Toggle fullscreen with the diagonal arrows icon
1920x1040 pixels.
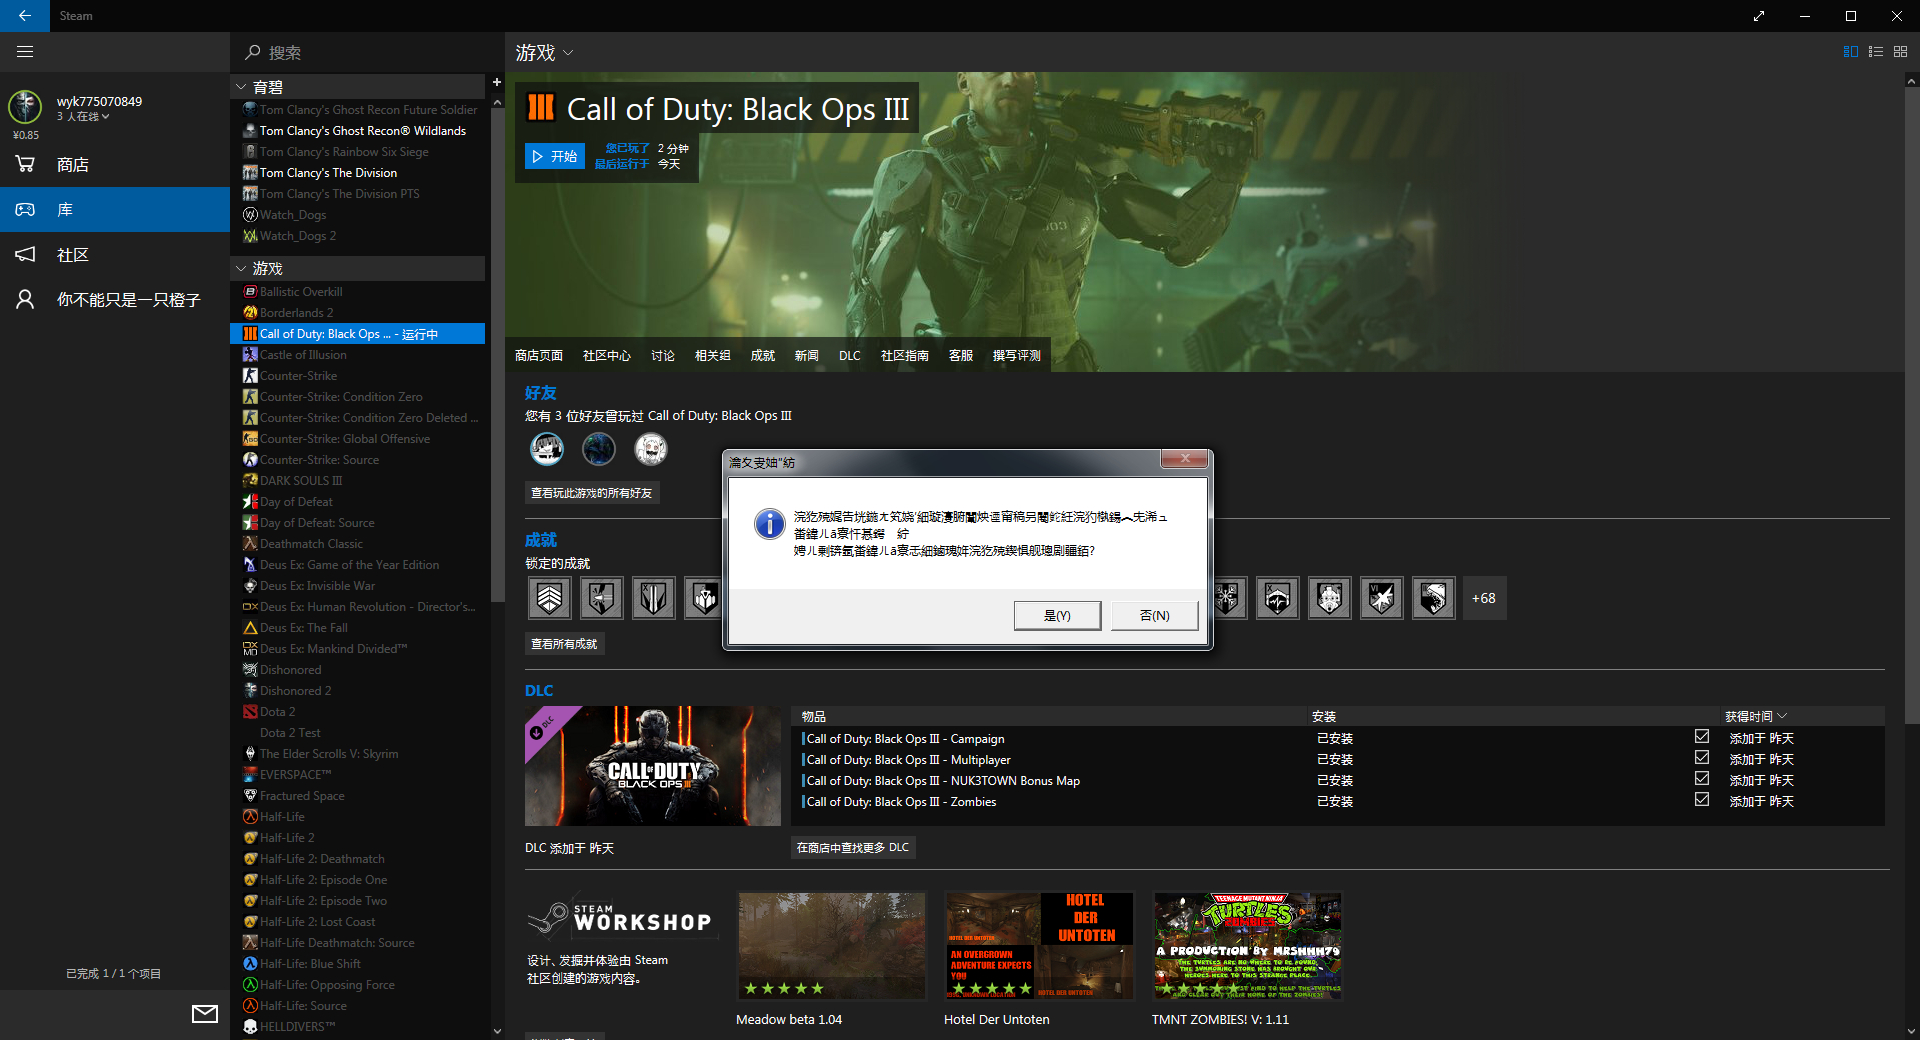(1759, 16)
